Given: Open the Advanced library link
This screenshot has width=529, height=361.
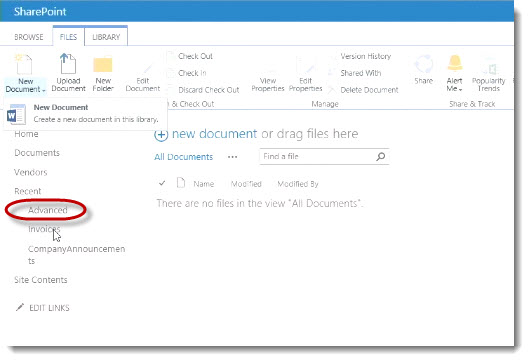Looking at the screenshot, I should click(x=48, y=210).
